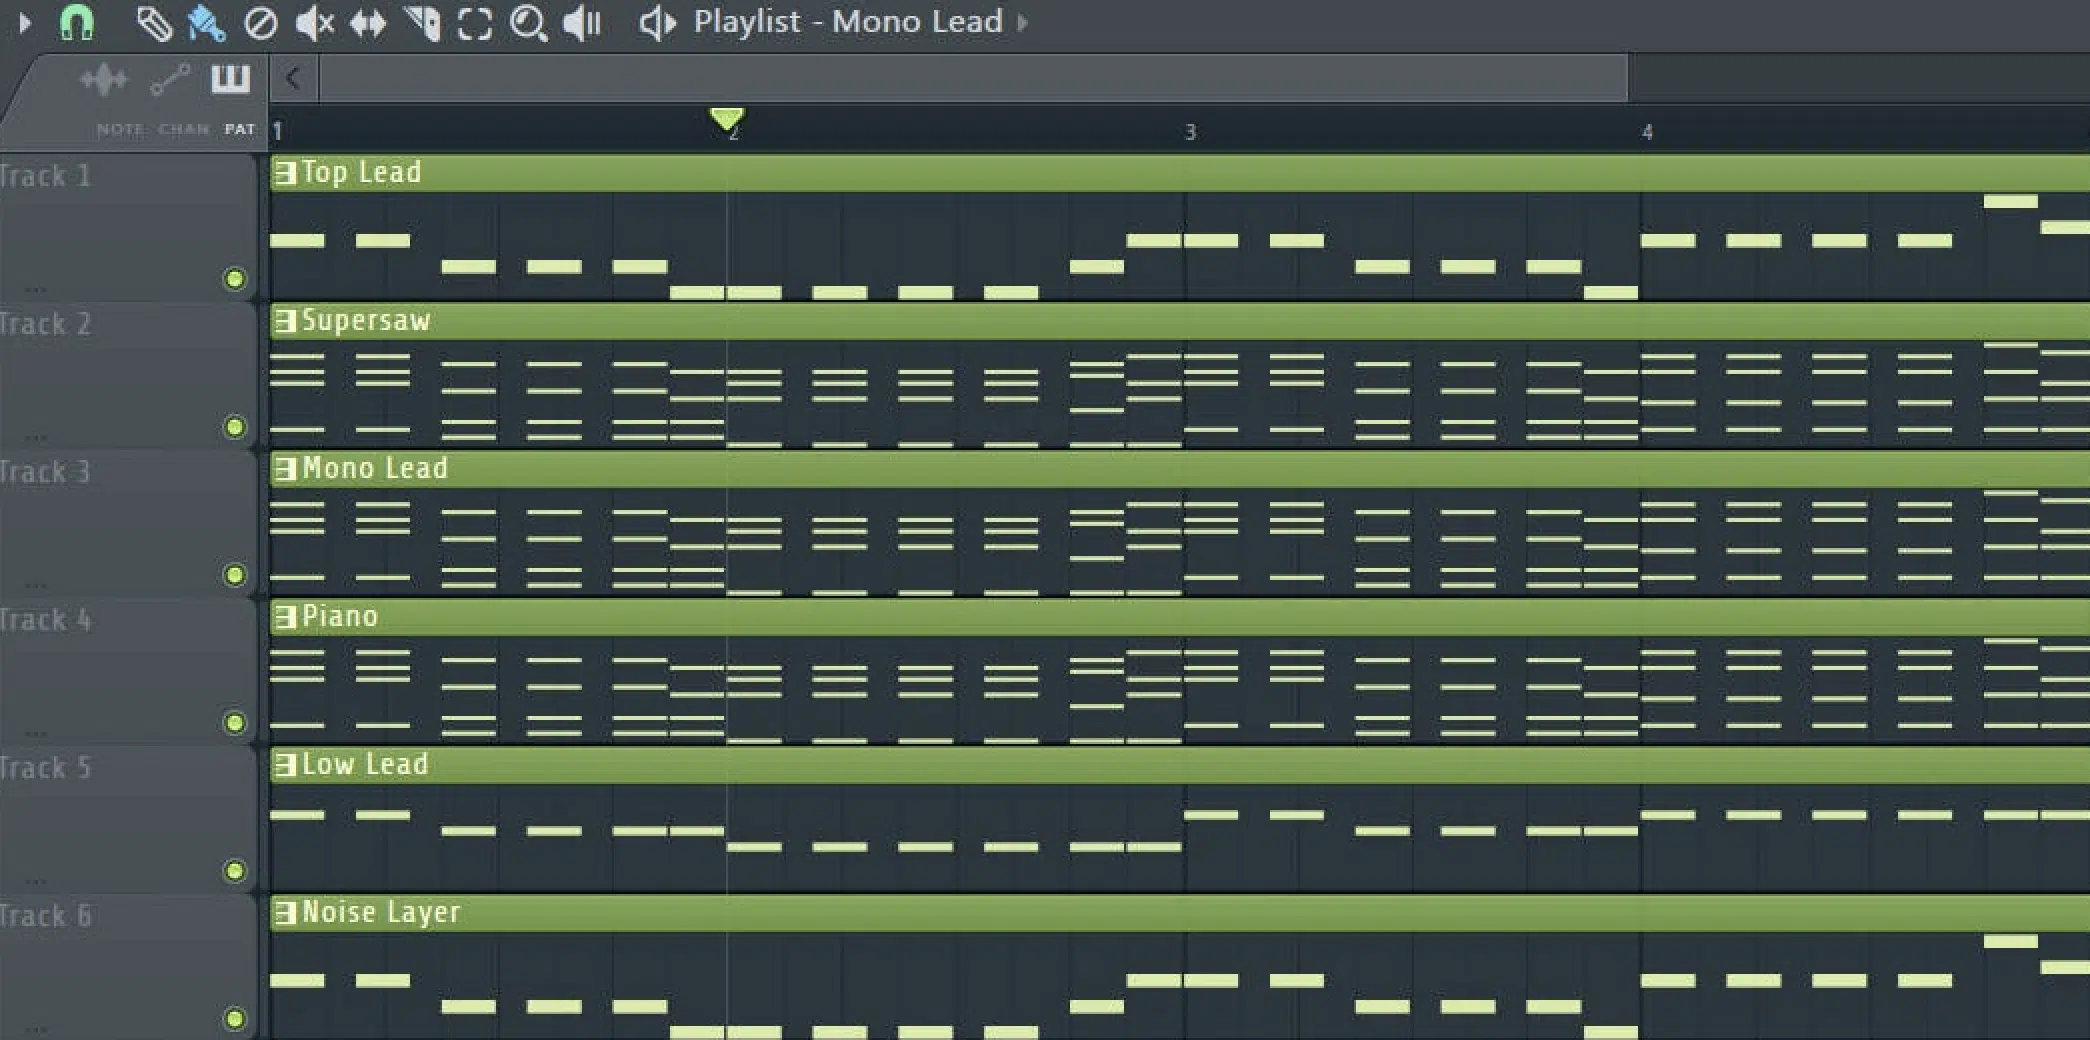Image resolution: width=2090 pixels, height=1040 pixels.
Task: Select the Piano pattern clip title
Action: point(340,616)
